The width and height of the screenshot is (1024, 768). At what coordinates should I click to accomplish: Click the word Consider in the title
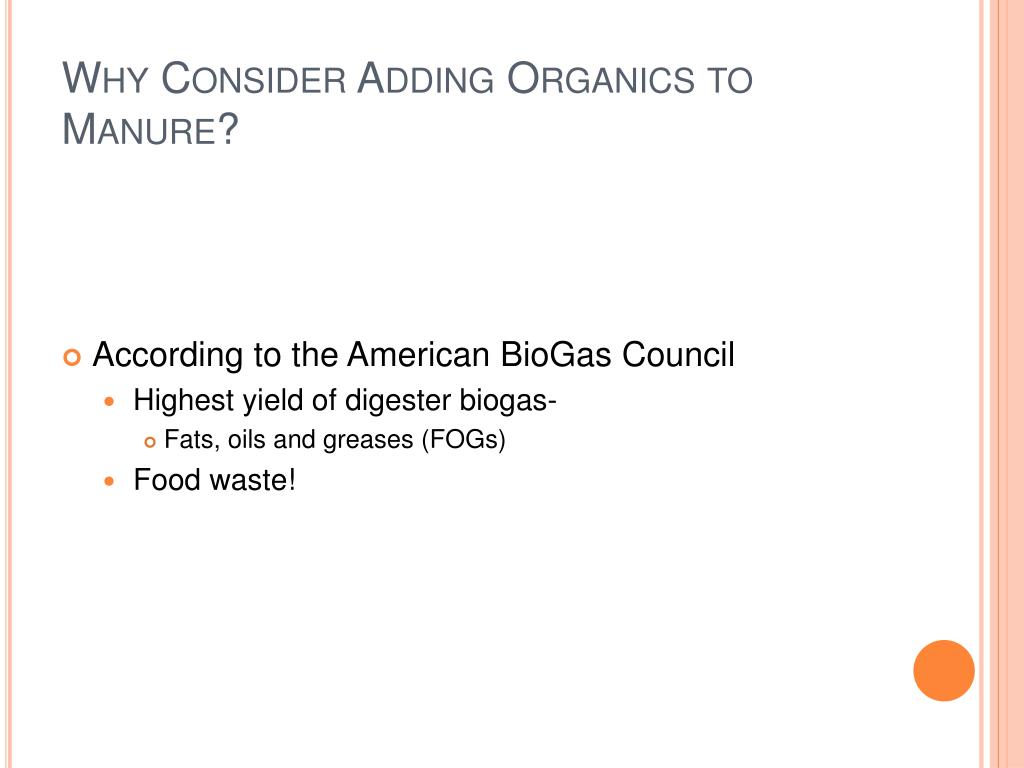pos(253,78)
